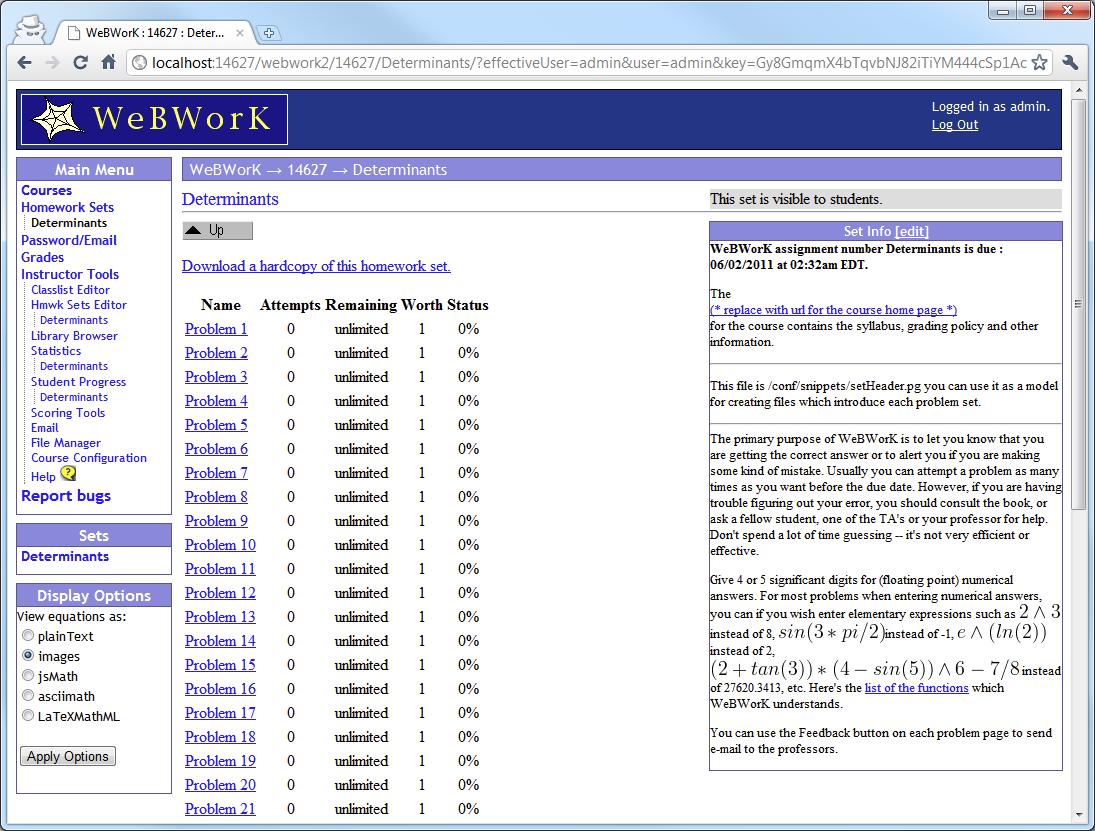Go to Password/Email menu item
This screenshot has width=1095, height=831.
(x=68, y=240)
